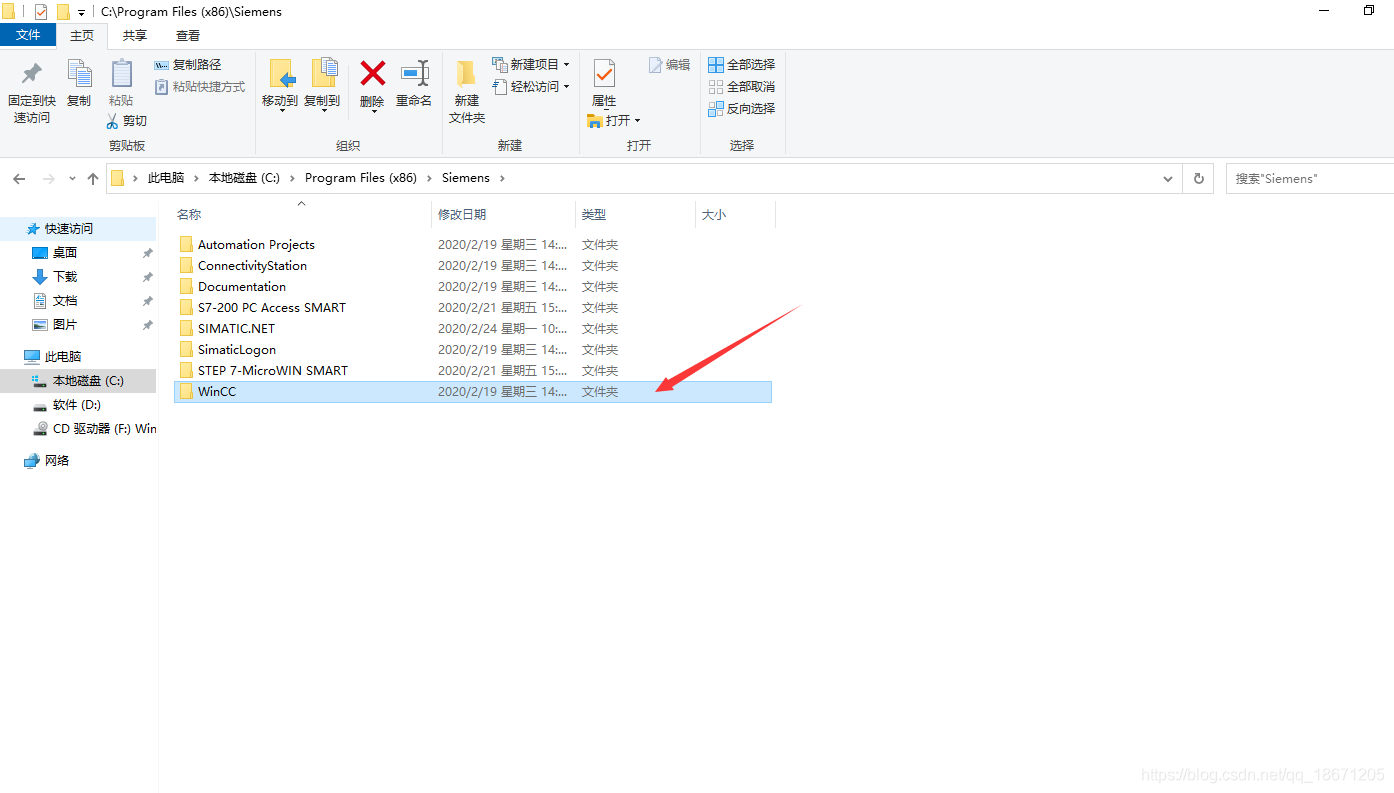This screenshot has height=793, width=1394.
Task: Open Easy access (轻松访问) dropdown
Action: [x=531, y=87]
